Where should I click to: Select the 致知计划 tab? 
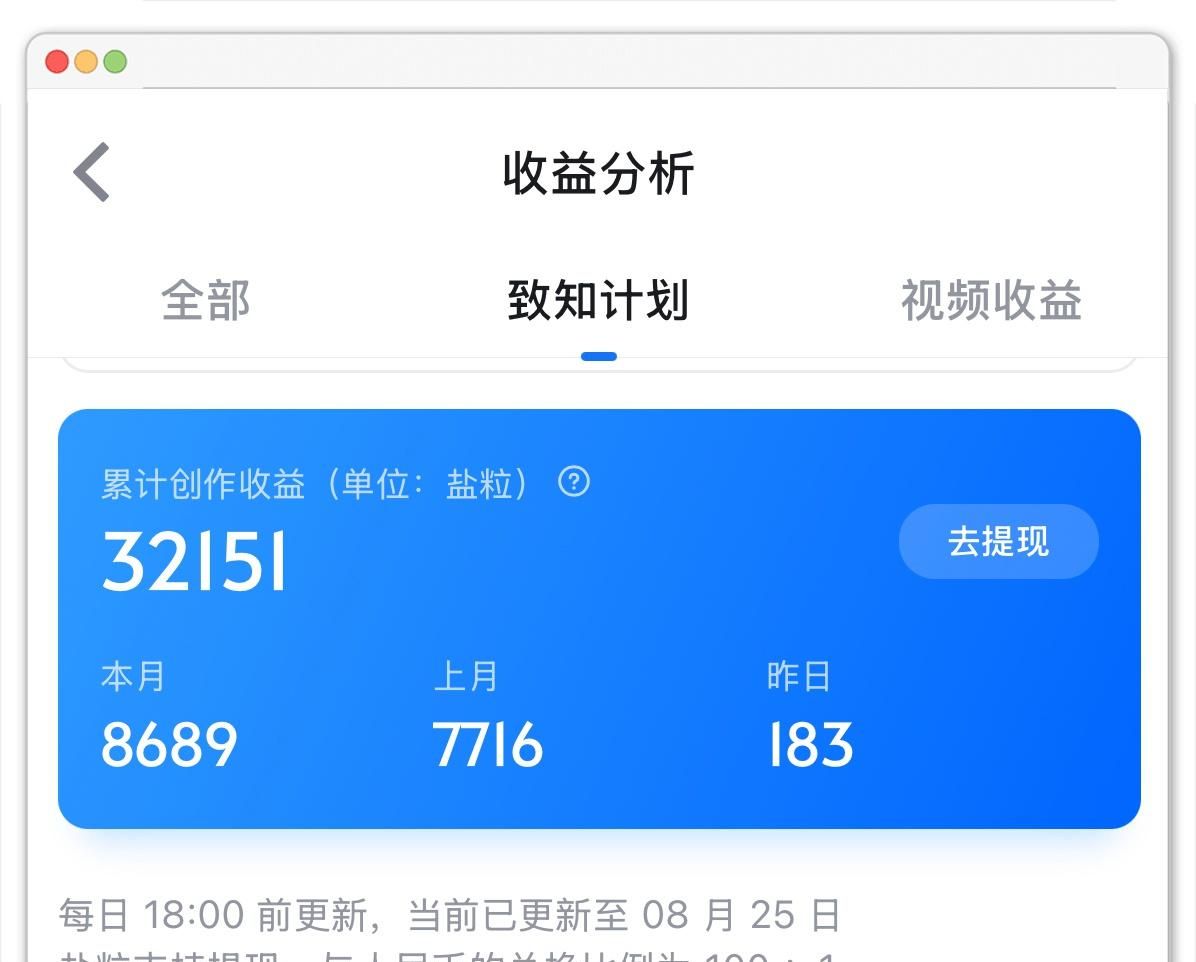(x=598, y=300)
